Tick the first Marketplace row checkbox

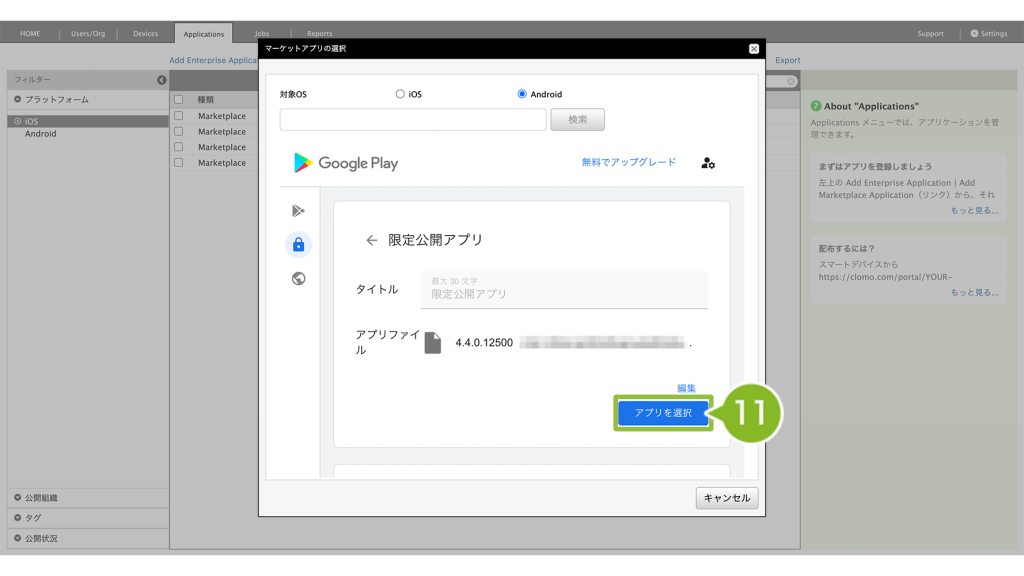click(179, 116)
